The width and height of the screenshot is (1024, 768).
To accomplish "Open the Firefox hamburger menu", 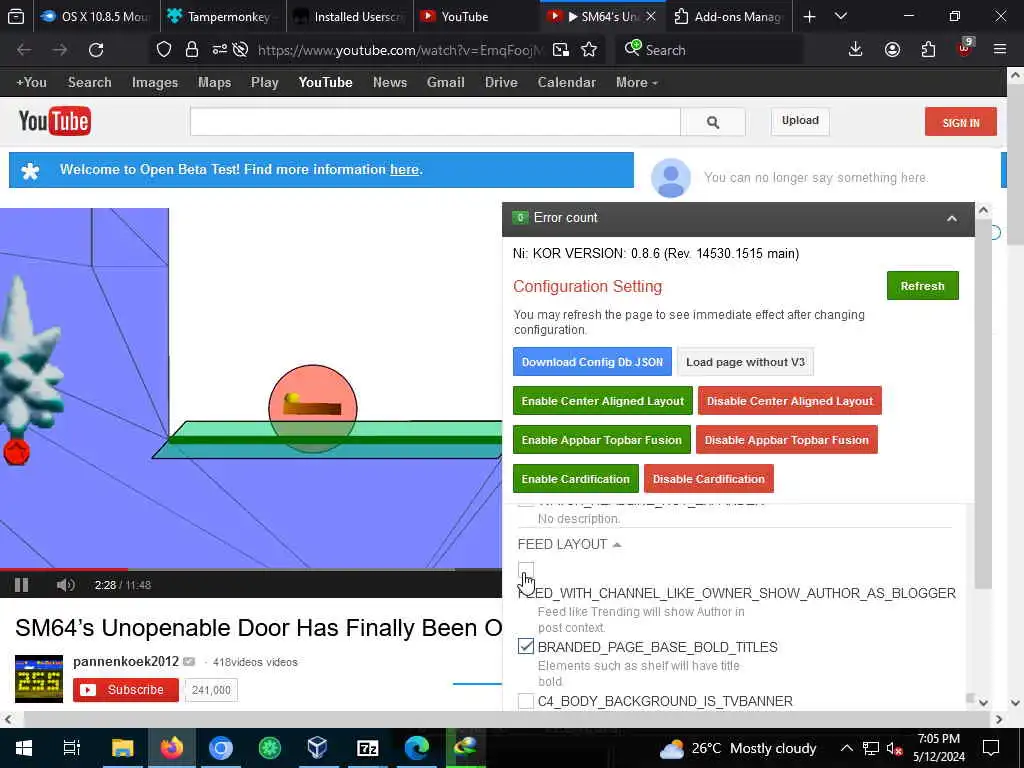I will [1000, 50].
